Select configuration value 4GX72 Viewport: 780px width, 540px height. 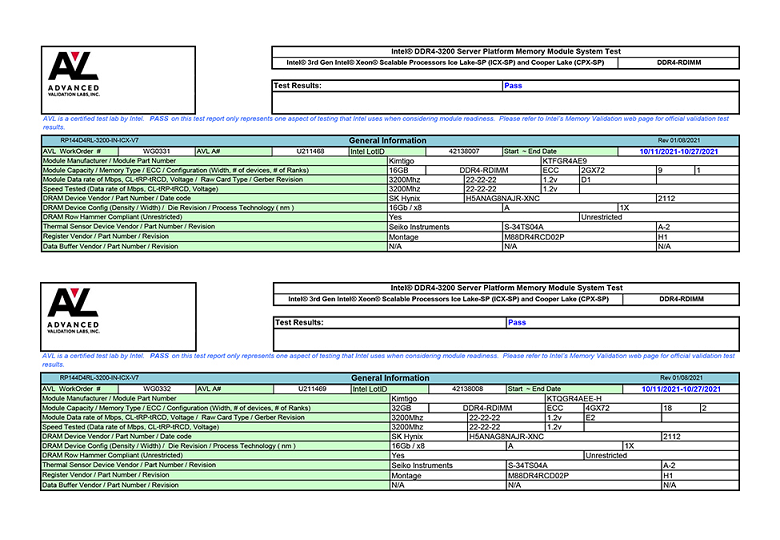tap(597, 408)
